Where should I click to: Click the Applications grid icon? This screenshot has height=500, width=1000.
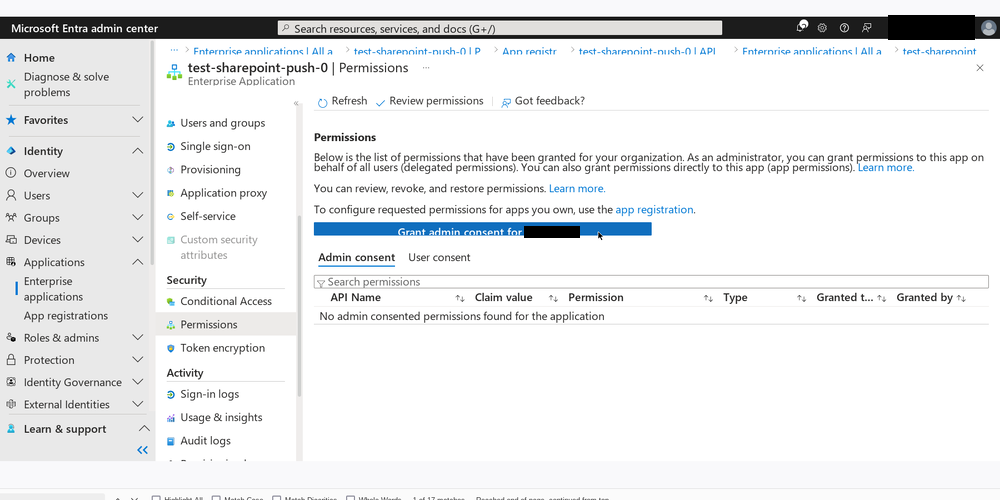(11, 261)
